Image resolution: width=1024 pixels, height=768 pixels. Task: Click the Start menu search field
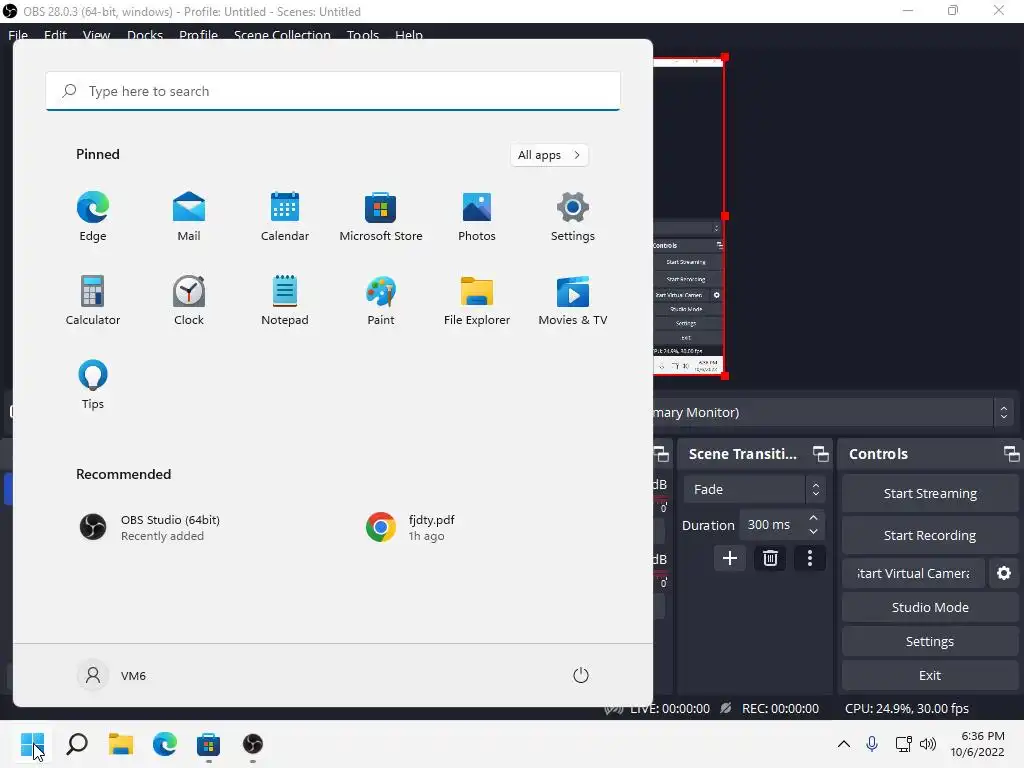(333, 91)
